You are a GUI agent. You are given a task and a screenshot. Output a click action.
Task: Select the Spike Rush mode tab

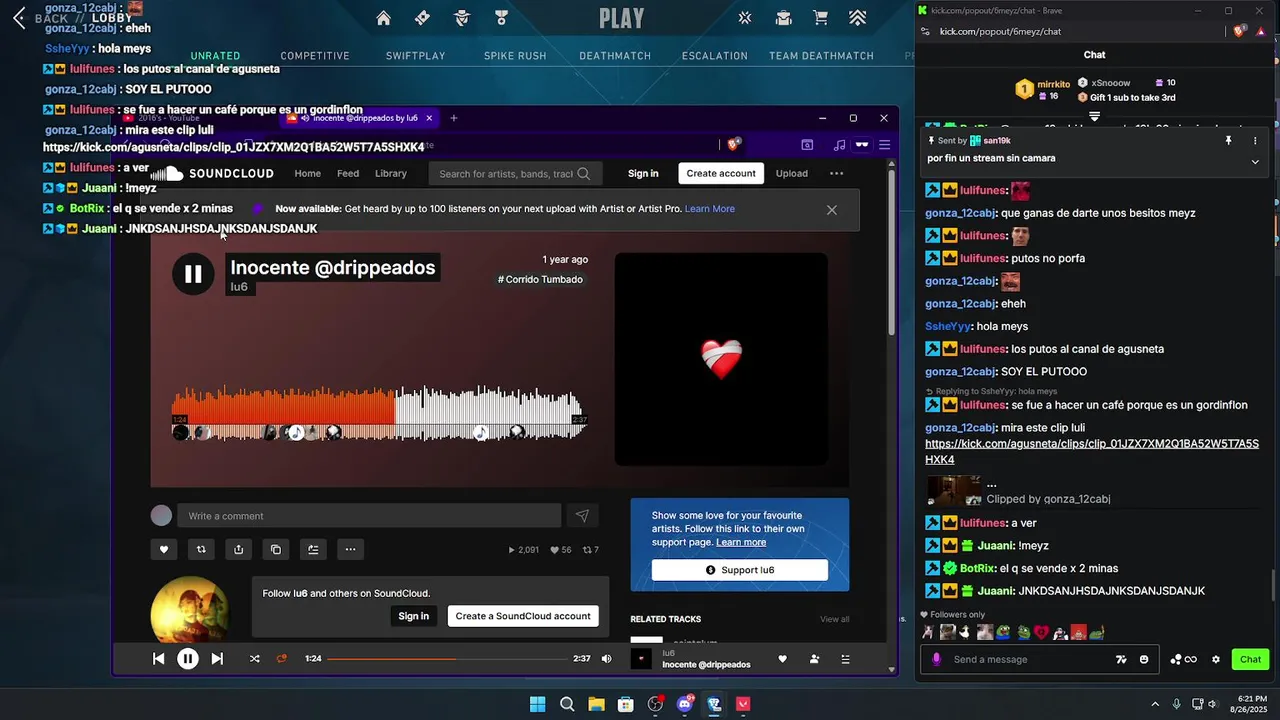coord(515,56)
